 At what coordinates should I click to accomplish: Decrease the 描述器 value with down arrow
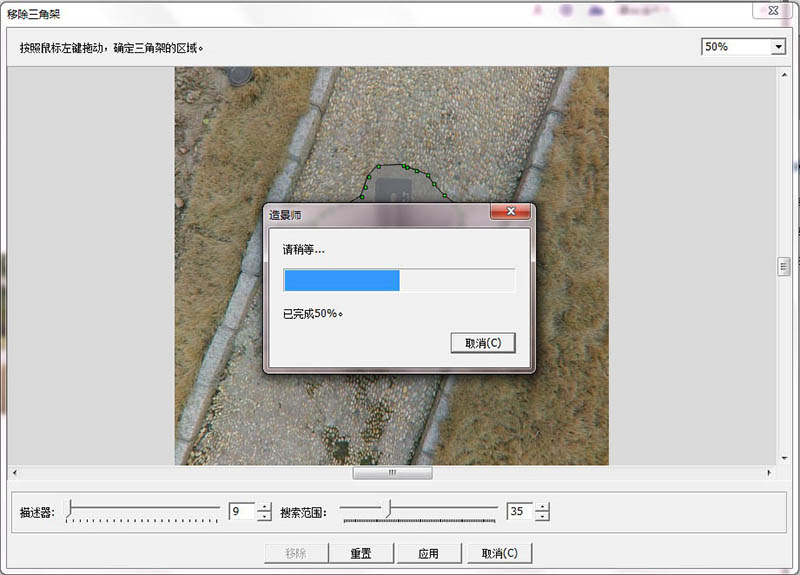(x=264, y=516)
